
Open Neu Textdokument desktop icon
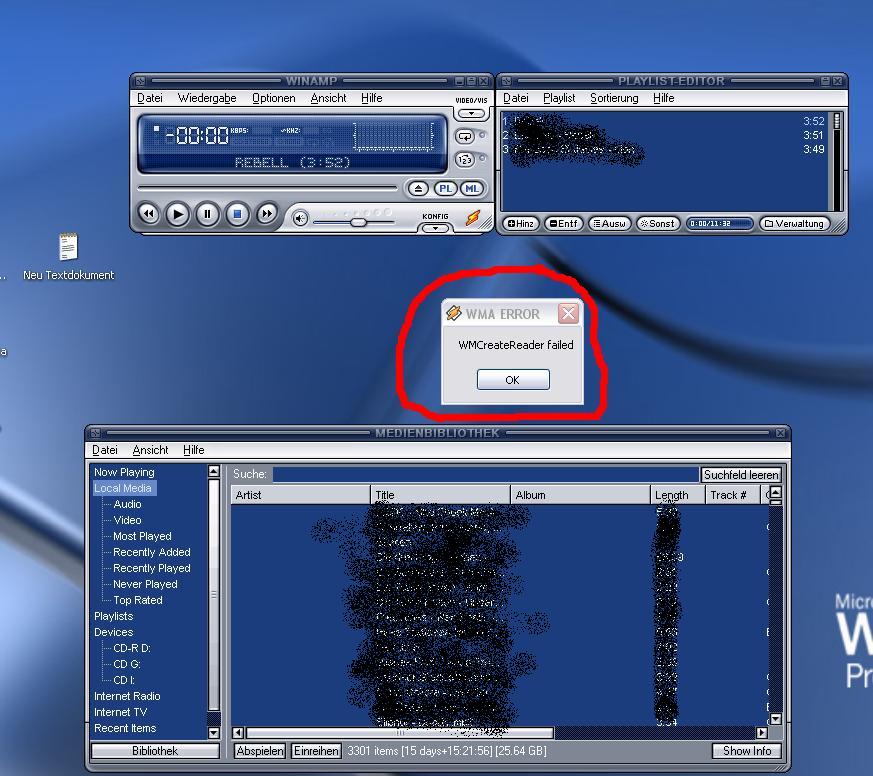coord(68,257)
